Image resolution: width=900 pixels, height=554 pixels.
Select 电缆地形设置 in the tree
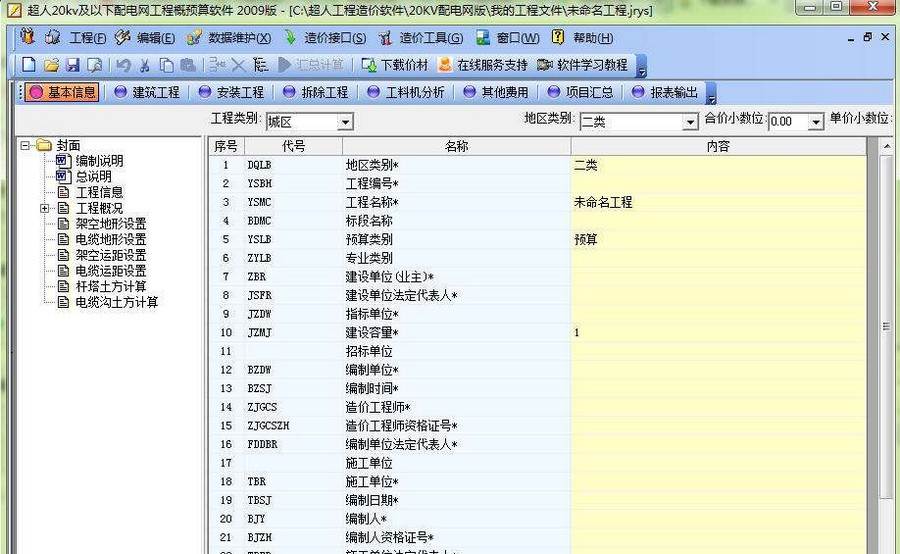point(111,239)
